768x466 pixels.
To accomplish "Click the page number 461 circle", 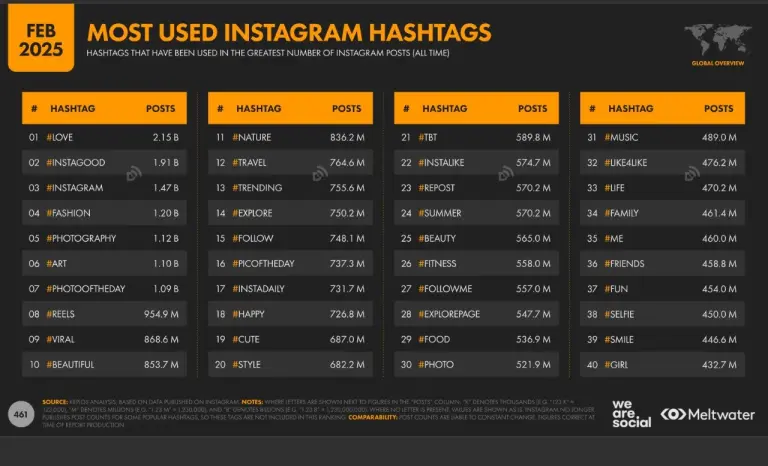I will click(21, 415).
